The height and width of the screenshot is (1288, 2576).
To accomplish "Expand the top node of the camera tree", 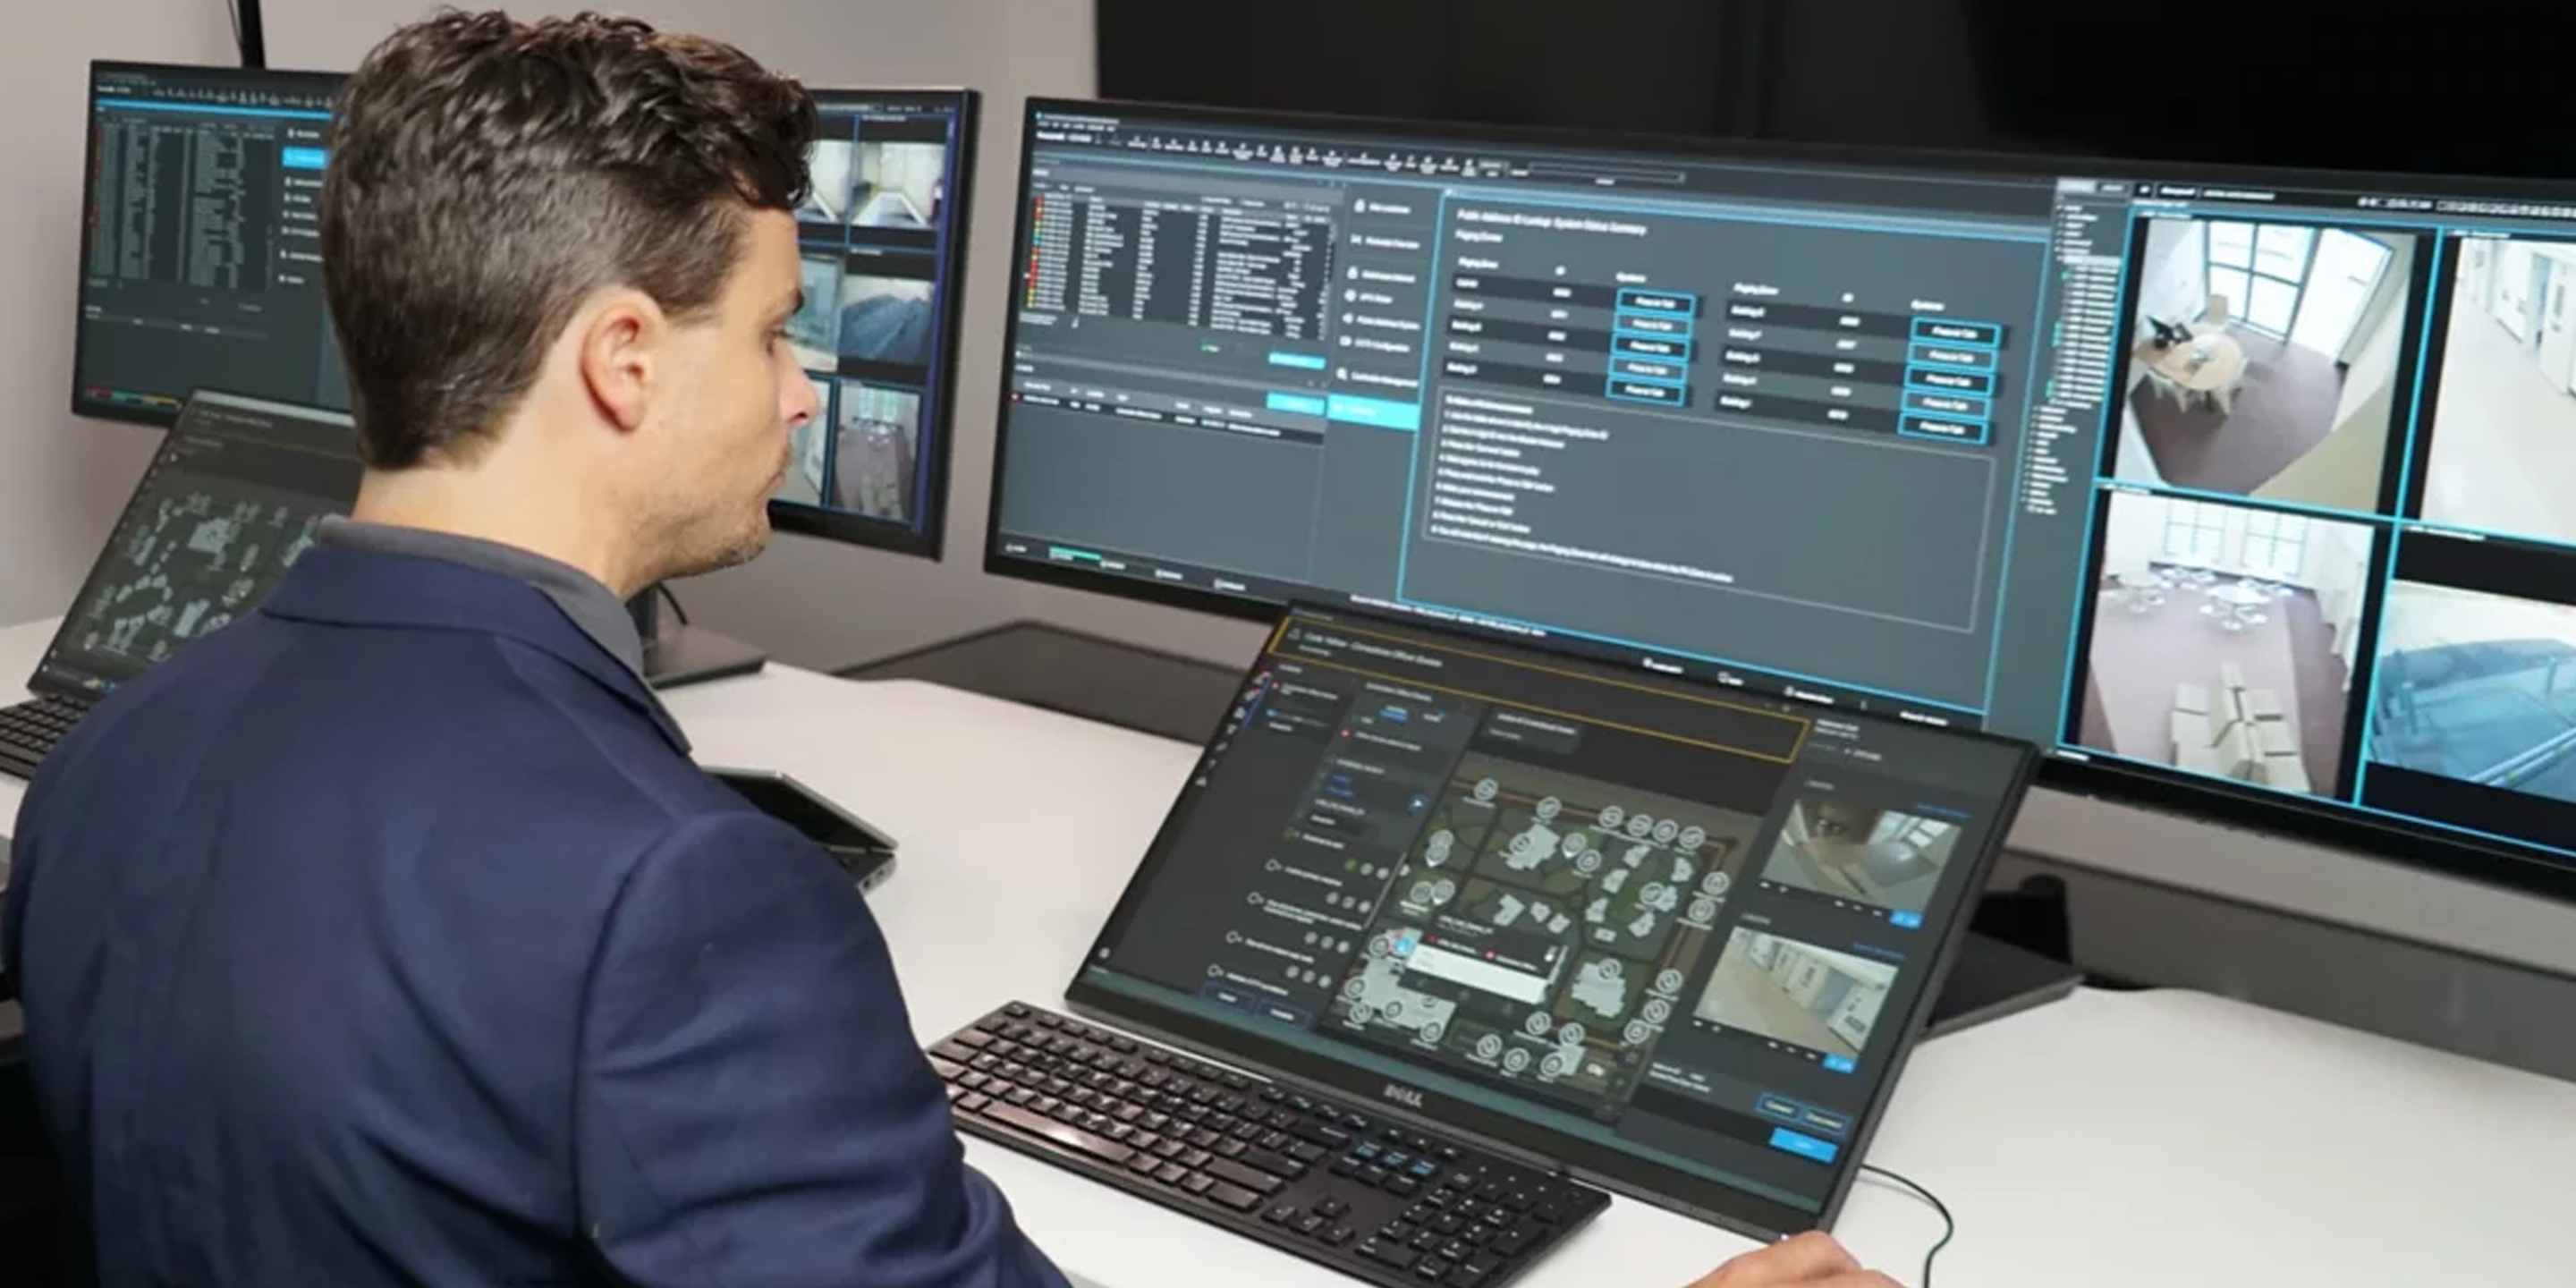I will tap(2059, 208).
